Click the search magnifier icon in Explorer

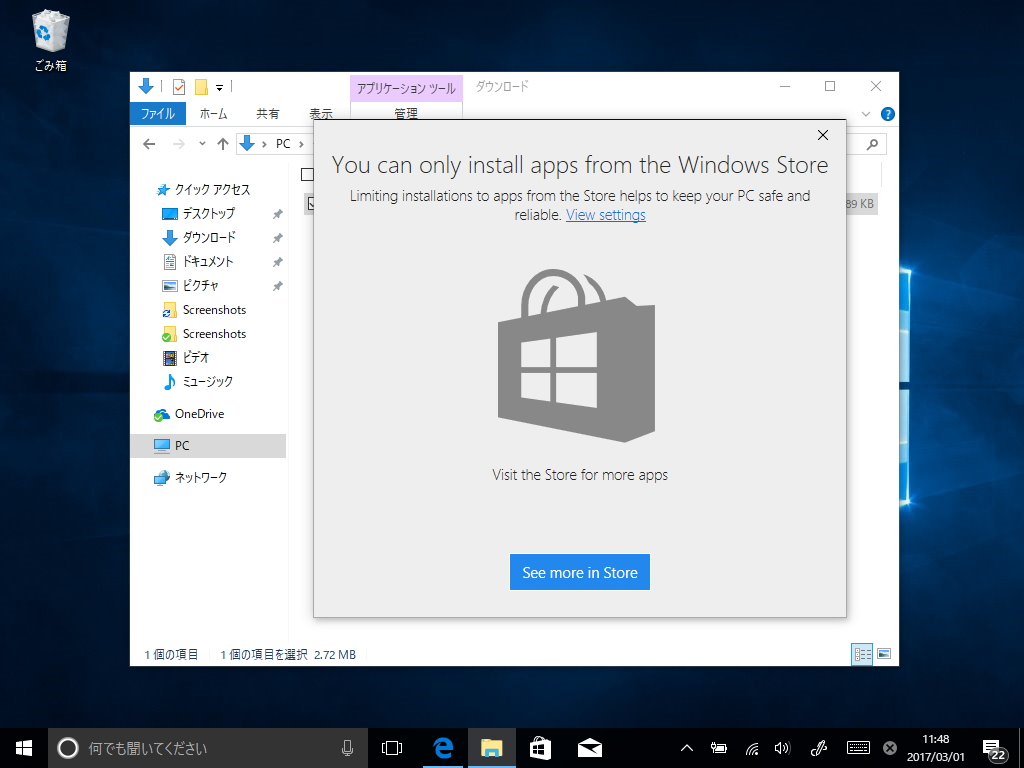[872, 144]
